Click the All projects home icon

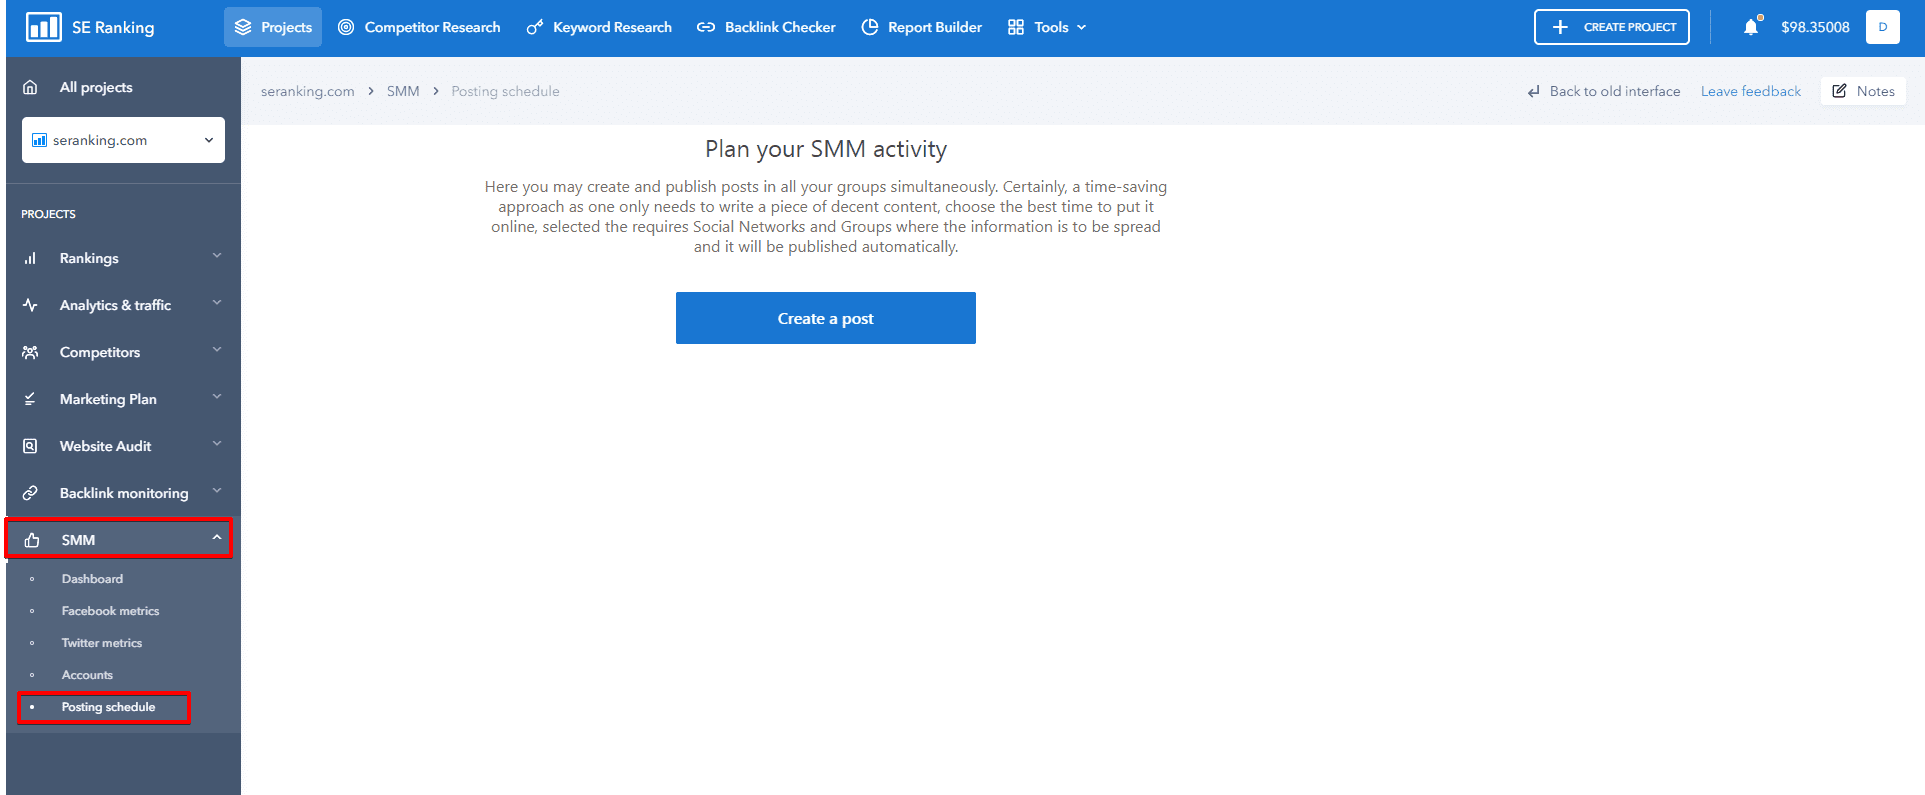[x=30, y=87]
